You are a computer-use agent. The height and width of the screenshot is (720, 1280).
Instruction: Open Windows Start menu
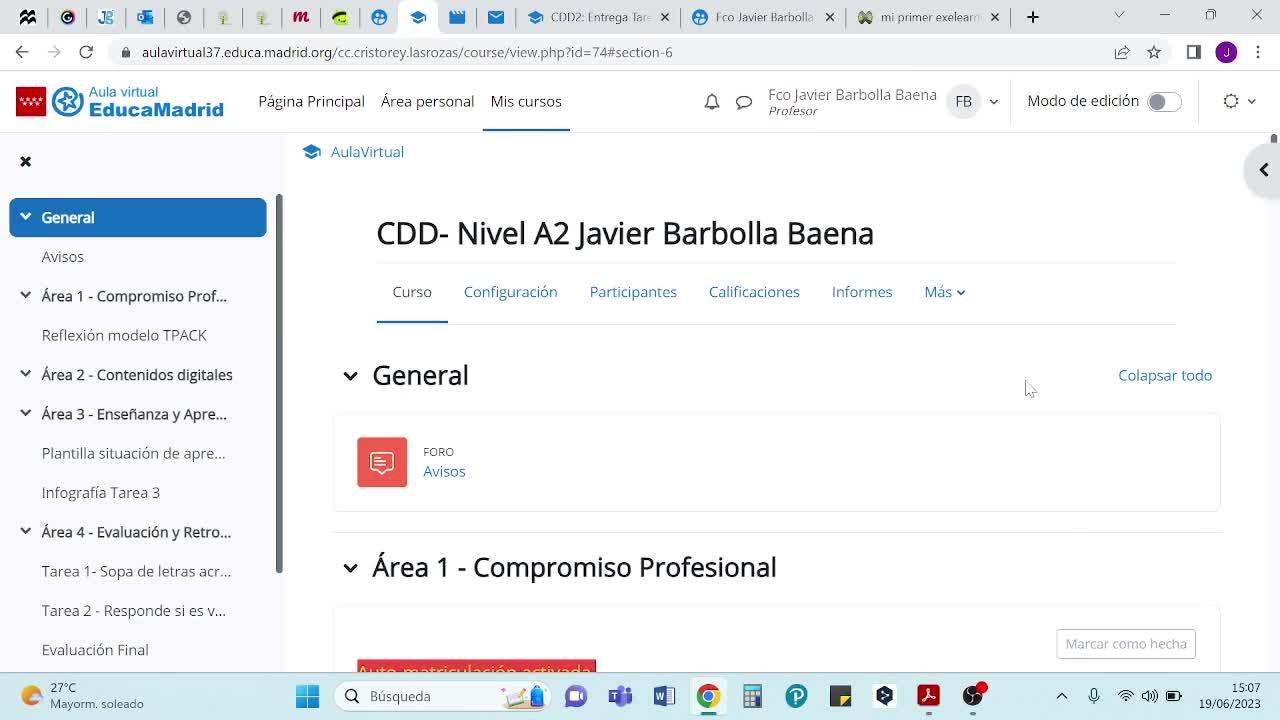307,696
